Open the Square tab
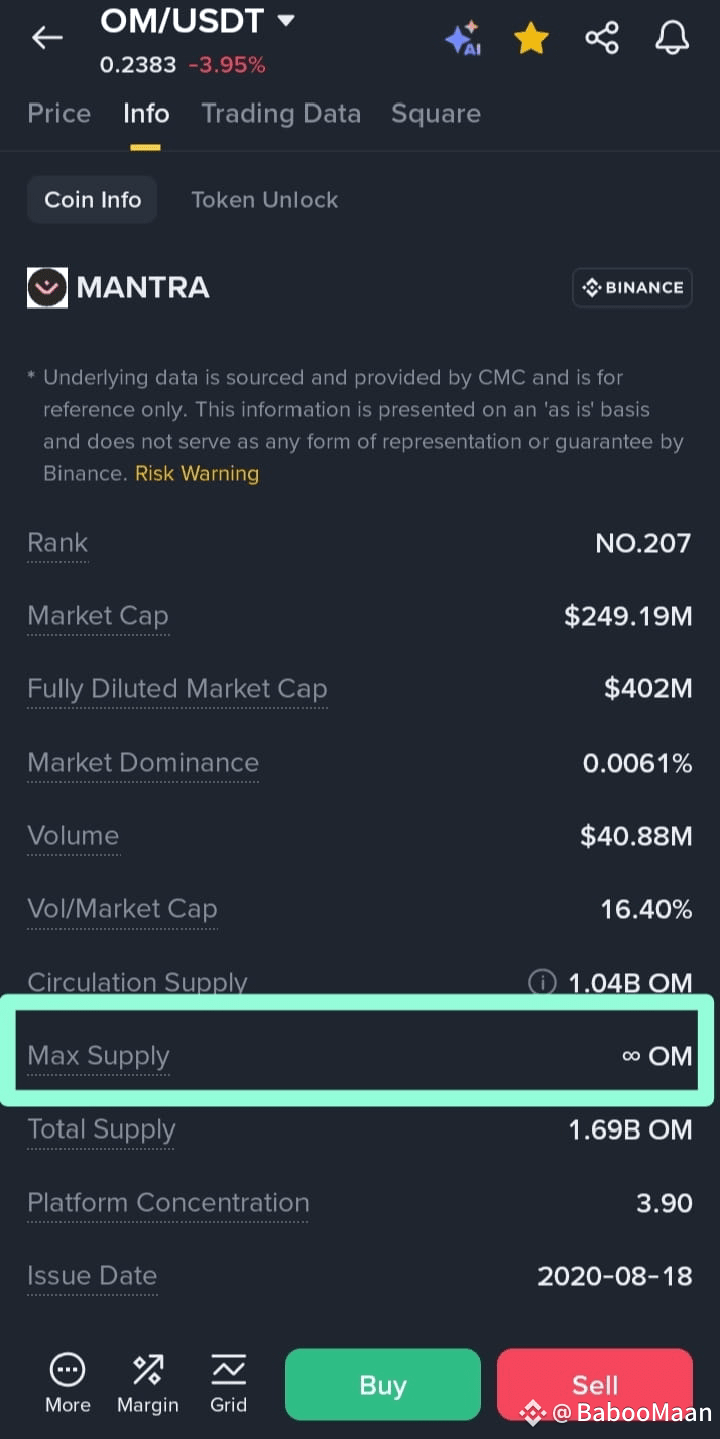Image resolution: width=720 pixels, height=1439 pixels. point(436,113)
